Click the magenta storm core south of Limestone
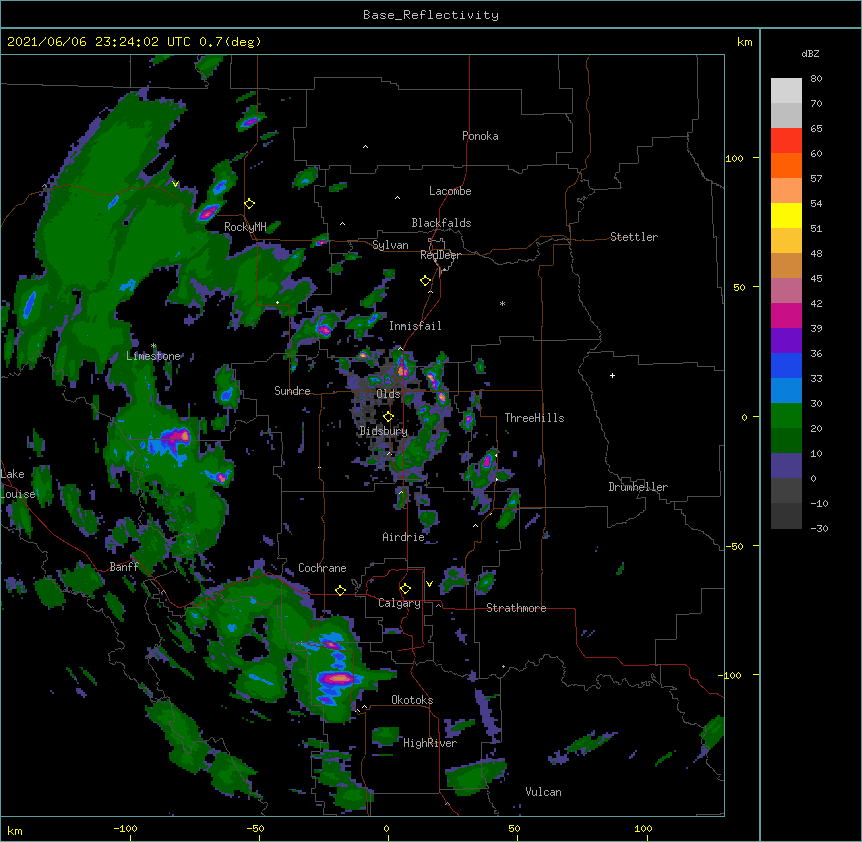 coord(176,437)
